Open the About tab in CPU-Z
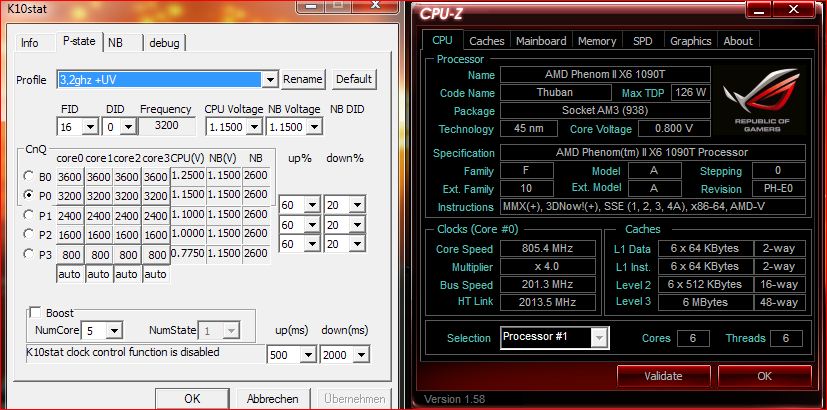The height and width of the screenshot is (410, 827). (738, 41)
